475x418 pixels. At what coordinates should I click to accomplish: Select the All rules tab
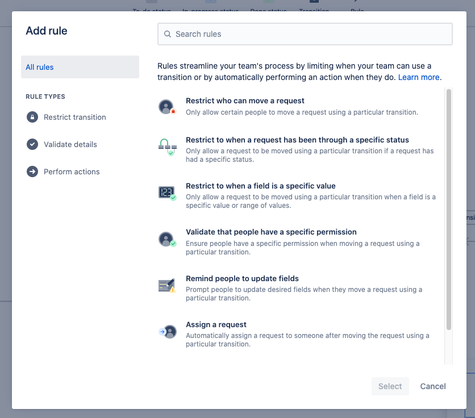80,67
